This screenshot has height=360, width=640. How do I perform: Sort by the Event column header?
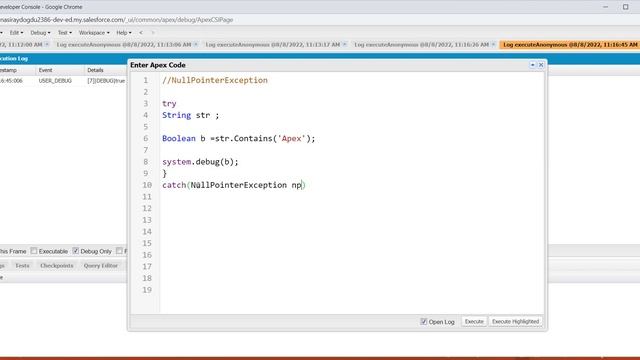click(x=60, y=70)
